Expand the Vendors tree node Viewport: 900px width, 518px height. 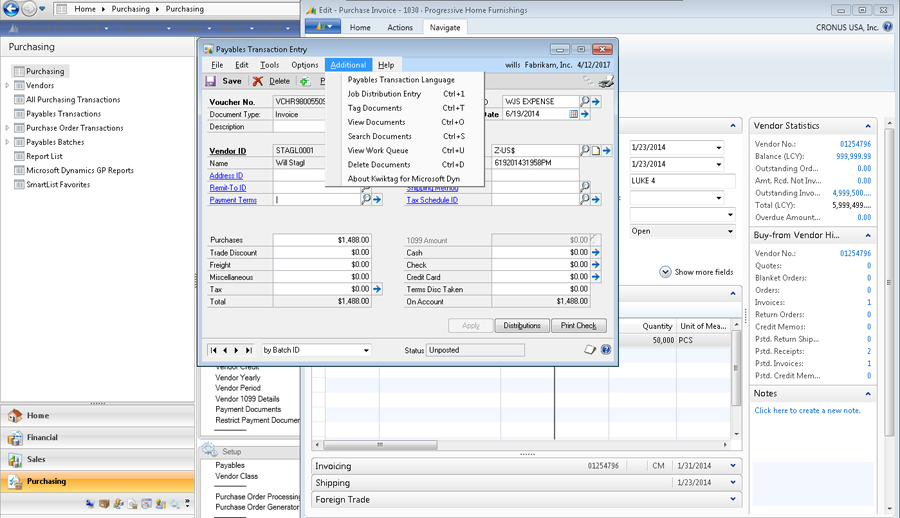pos(7,86)
